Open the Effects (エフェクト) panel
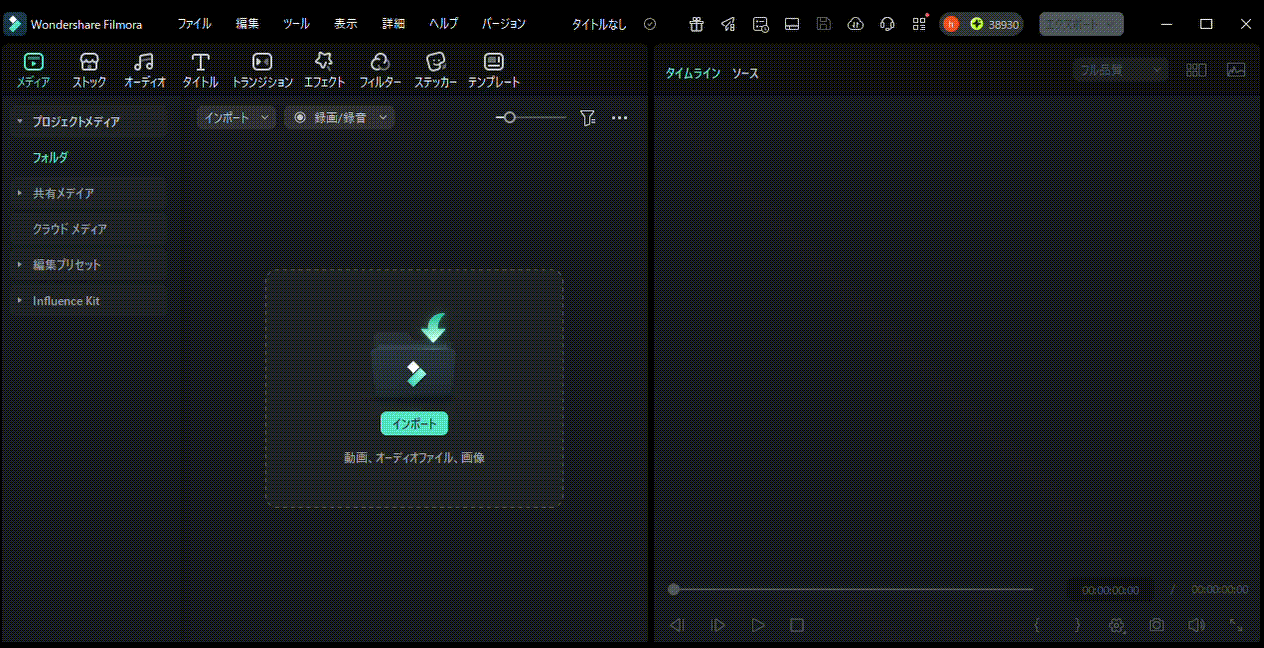 pos(324,70)
